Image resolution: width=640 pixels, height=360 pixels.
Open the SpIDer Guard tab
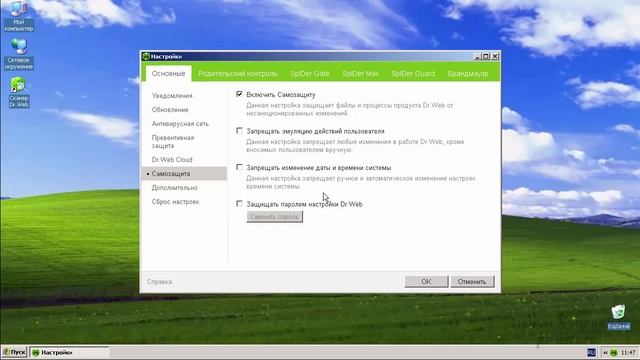(413, 73)
